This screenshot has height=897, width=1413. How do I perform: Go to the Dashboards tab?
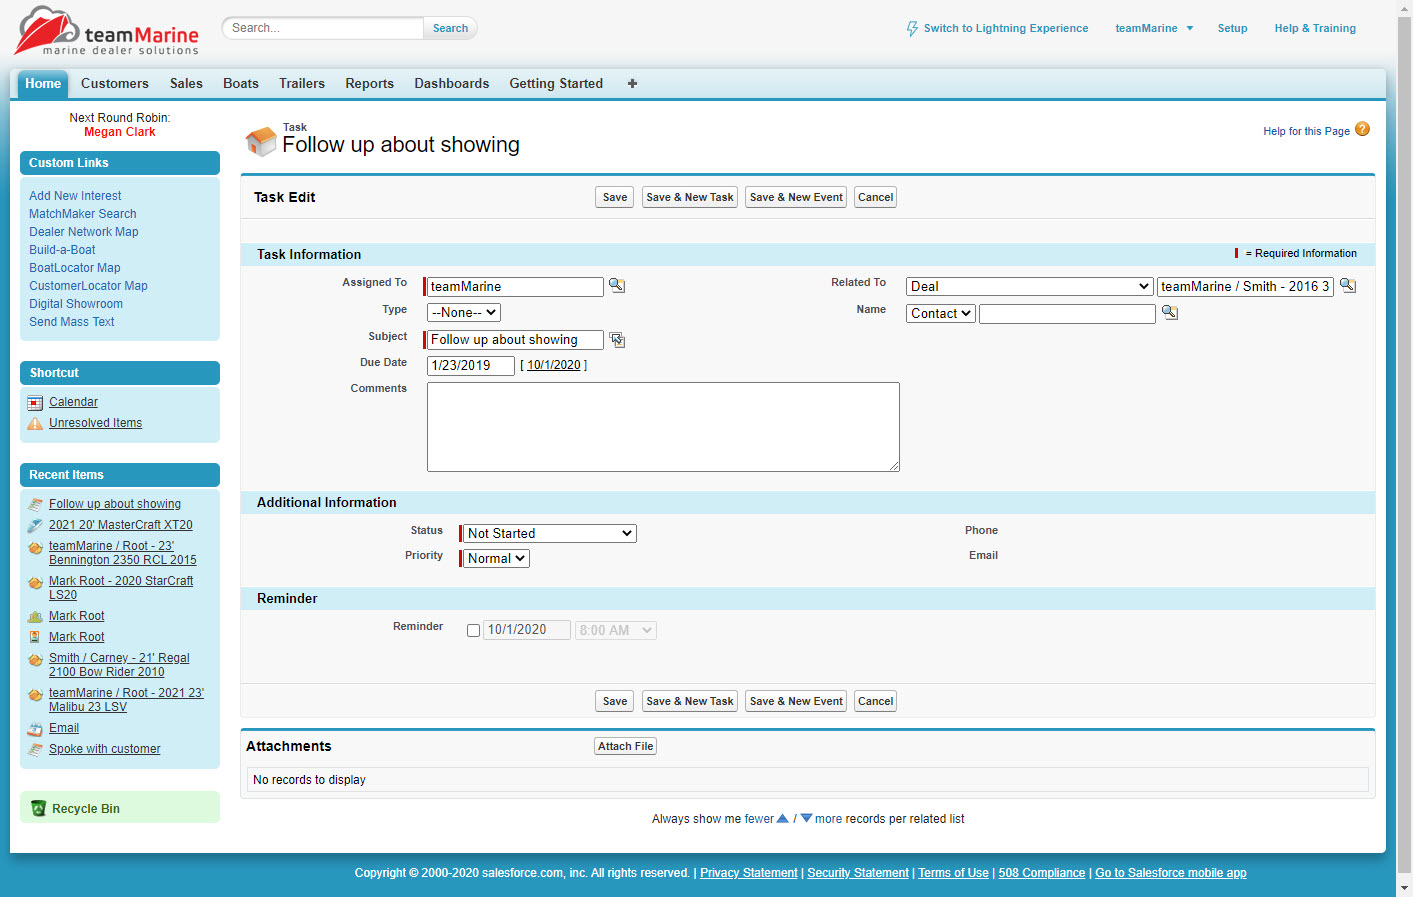pos(451,84)
